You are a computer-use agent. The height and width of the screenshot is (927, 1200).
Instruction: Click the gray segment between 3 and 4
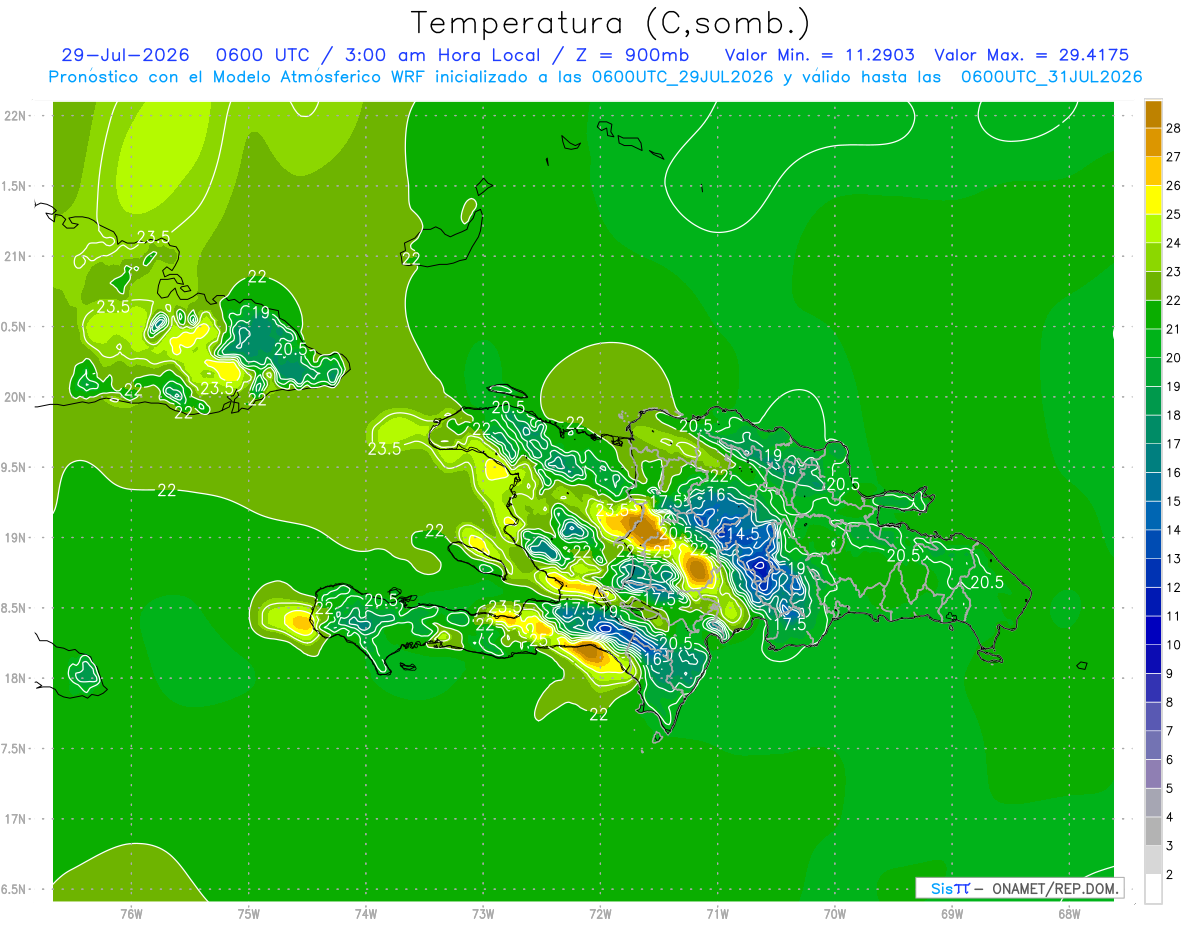click(x=1153, y=831)
